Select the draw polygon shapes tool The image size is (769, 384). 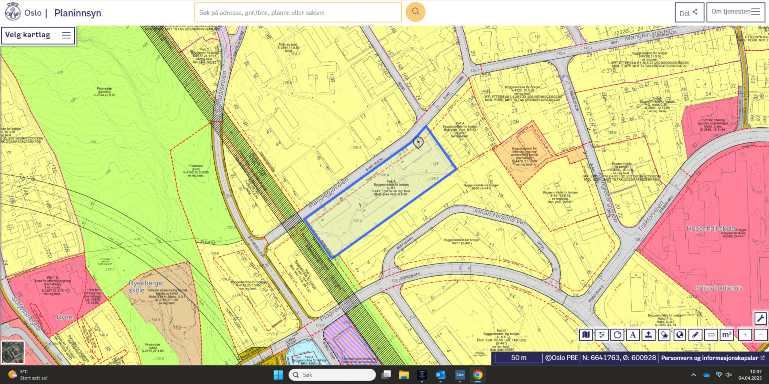pos(664,335)
